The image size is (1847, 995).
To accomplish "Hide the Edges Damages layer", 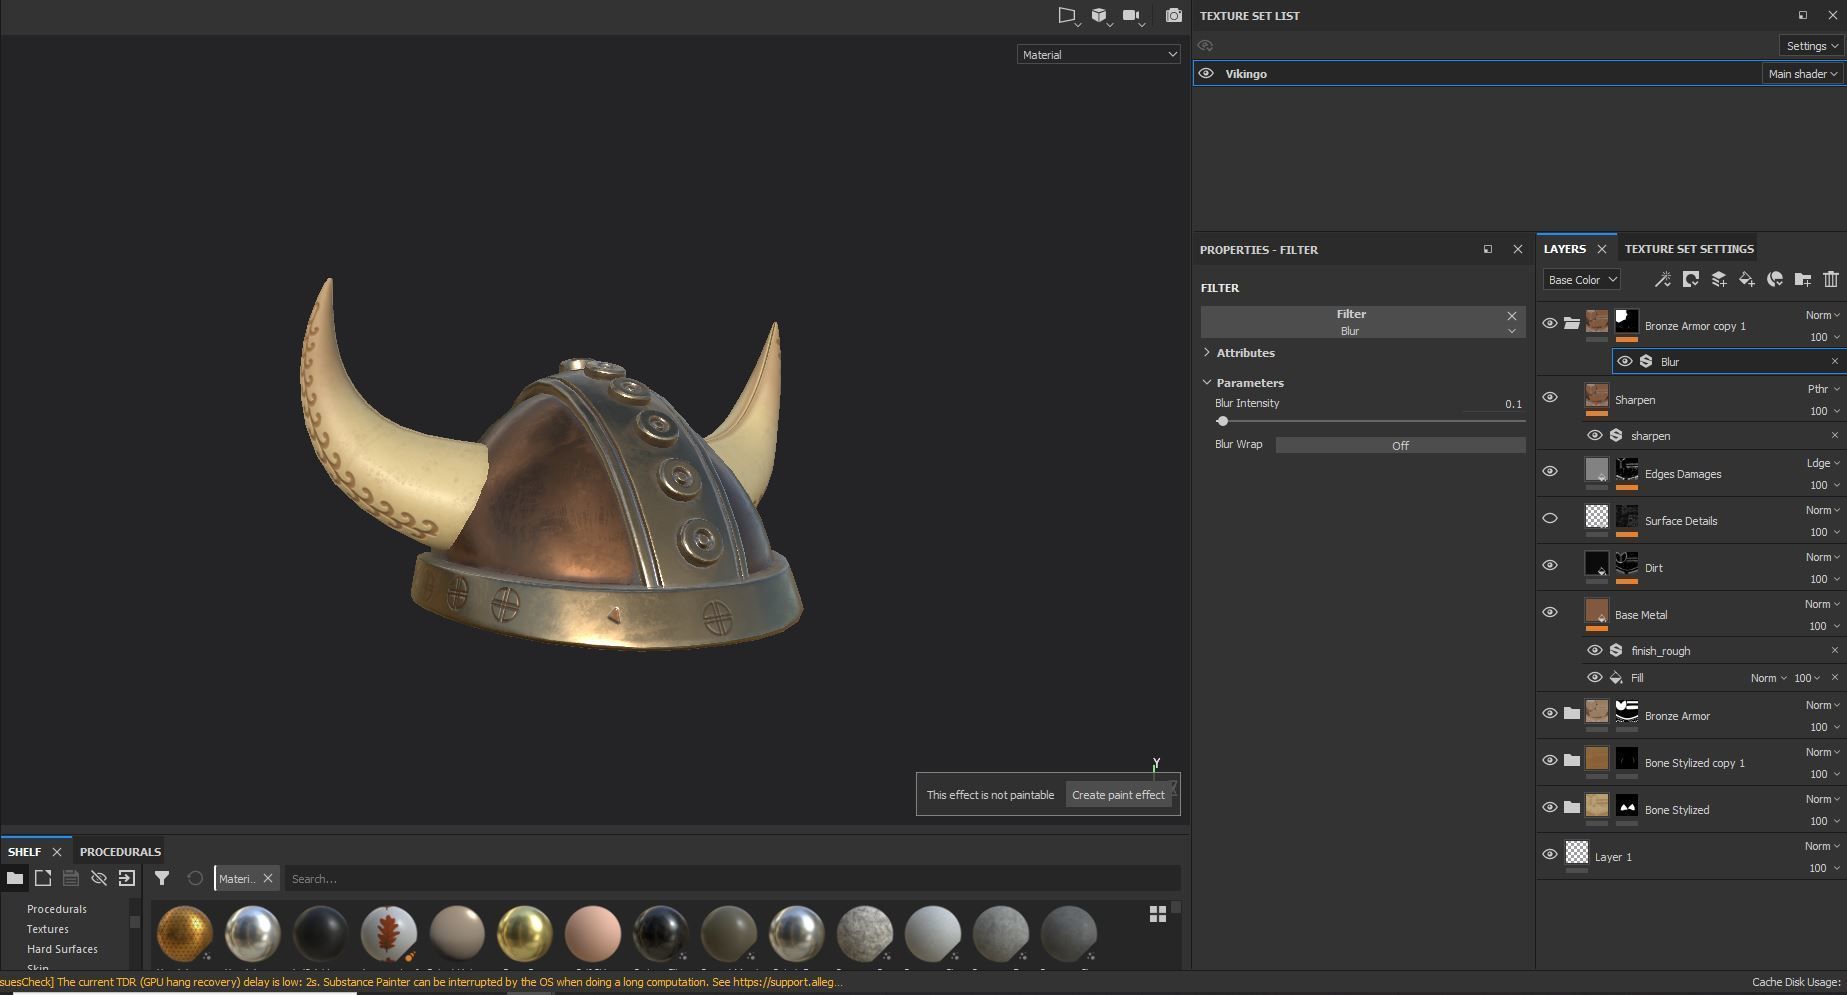I will [x=1550, y=471].
